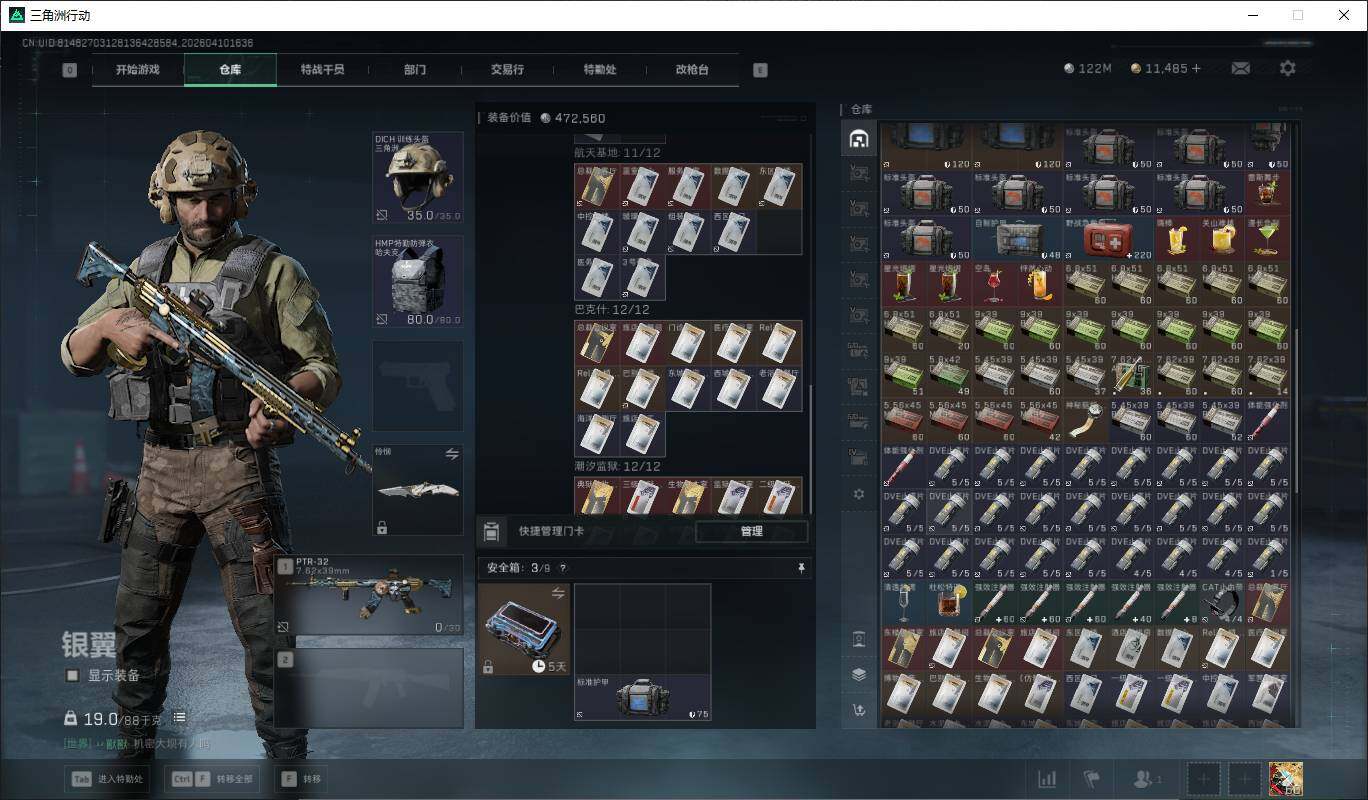
Task: Select the DVE item showing 1/5
Action: coord(1267,557)
